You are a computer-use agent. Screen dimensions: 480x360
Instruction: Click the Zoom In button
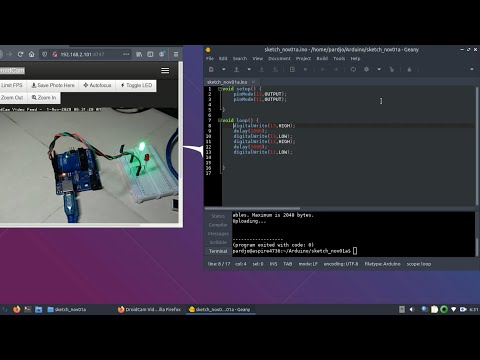coord(44,98)
